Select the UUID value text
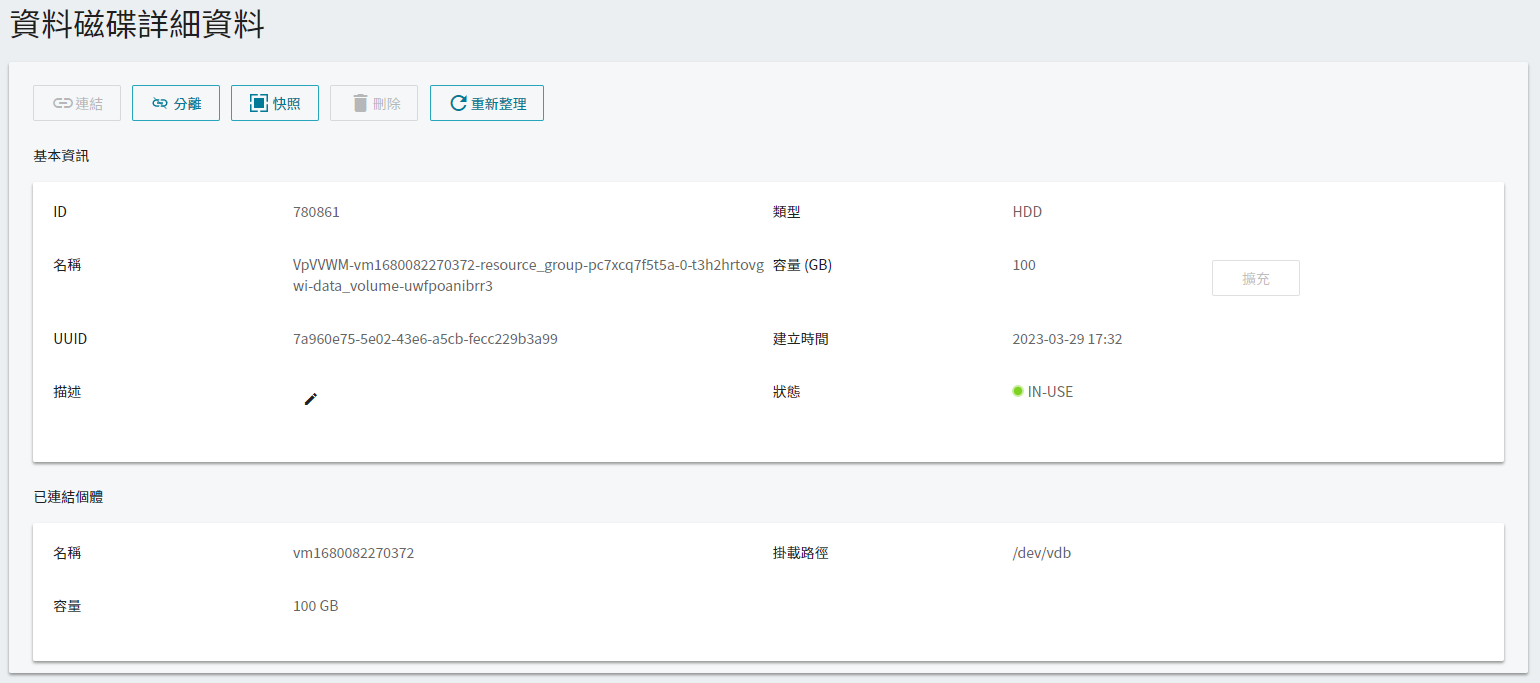Screen dimensions: 1540x683 click(x=425, y=339)
